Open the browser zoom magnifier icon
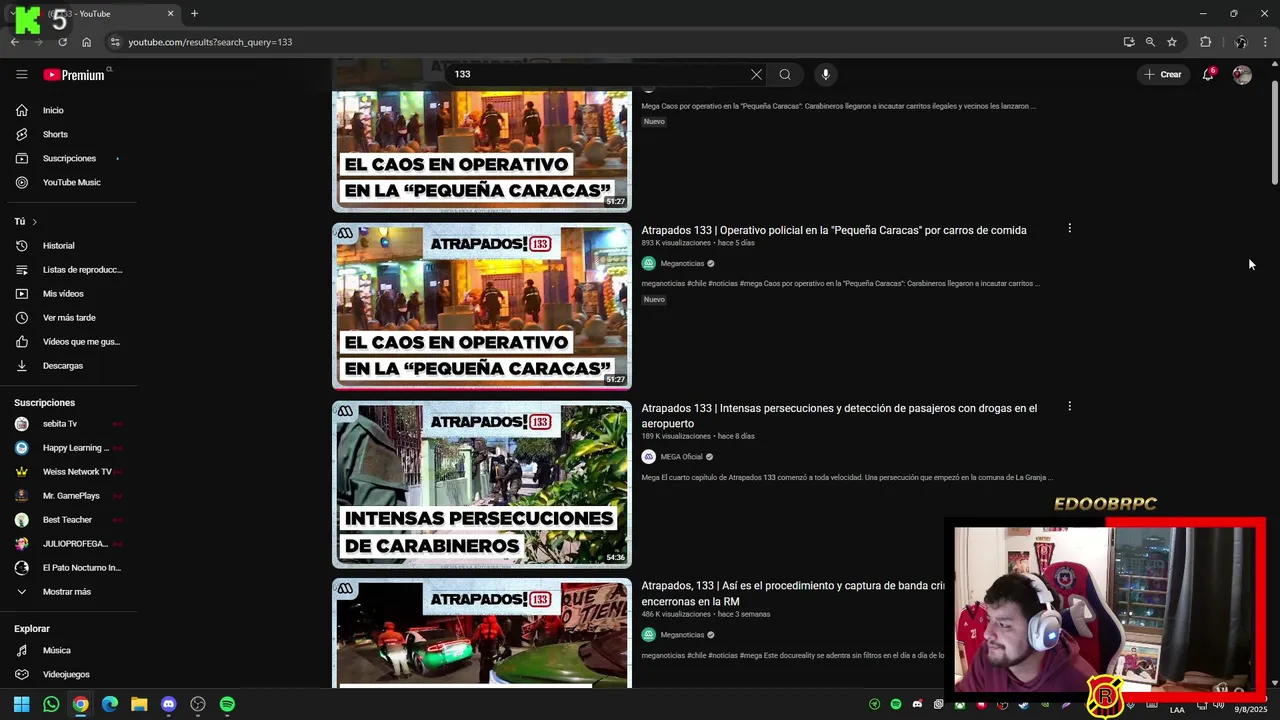The width and height of the screenshot is (1280, 720). (1150, 42)
